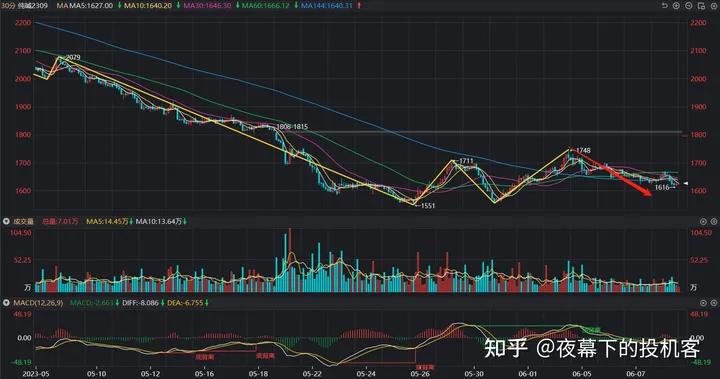The height and width of the screenshot is (379, 720).
Task: Click the 05-16 date on time axis
Action: point(204,374)
